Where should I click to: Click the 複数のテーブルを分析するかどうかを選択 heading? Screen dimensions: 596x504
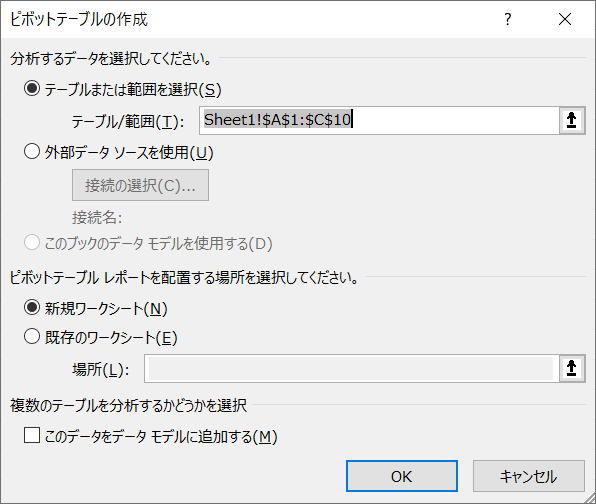(x=128, y=405)
